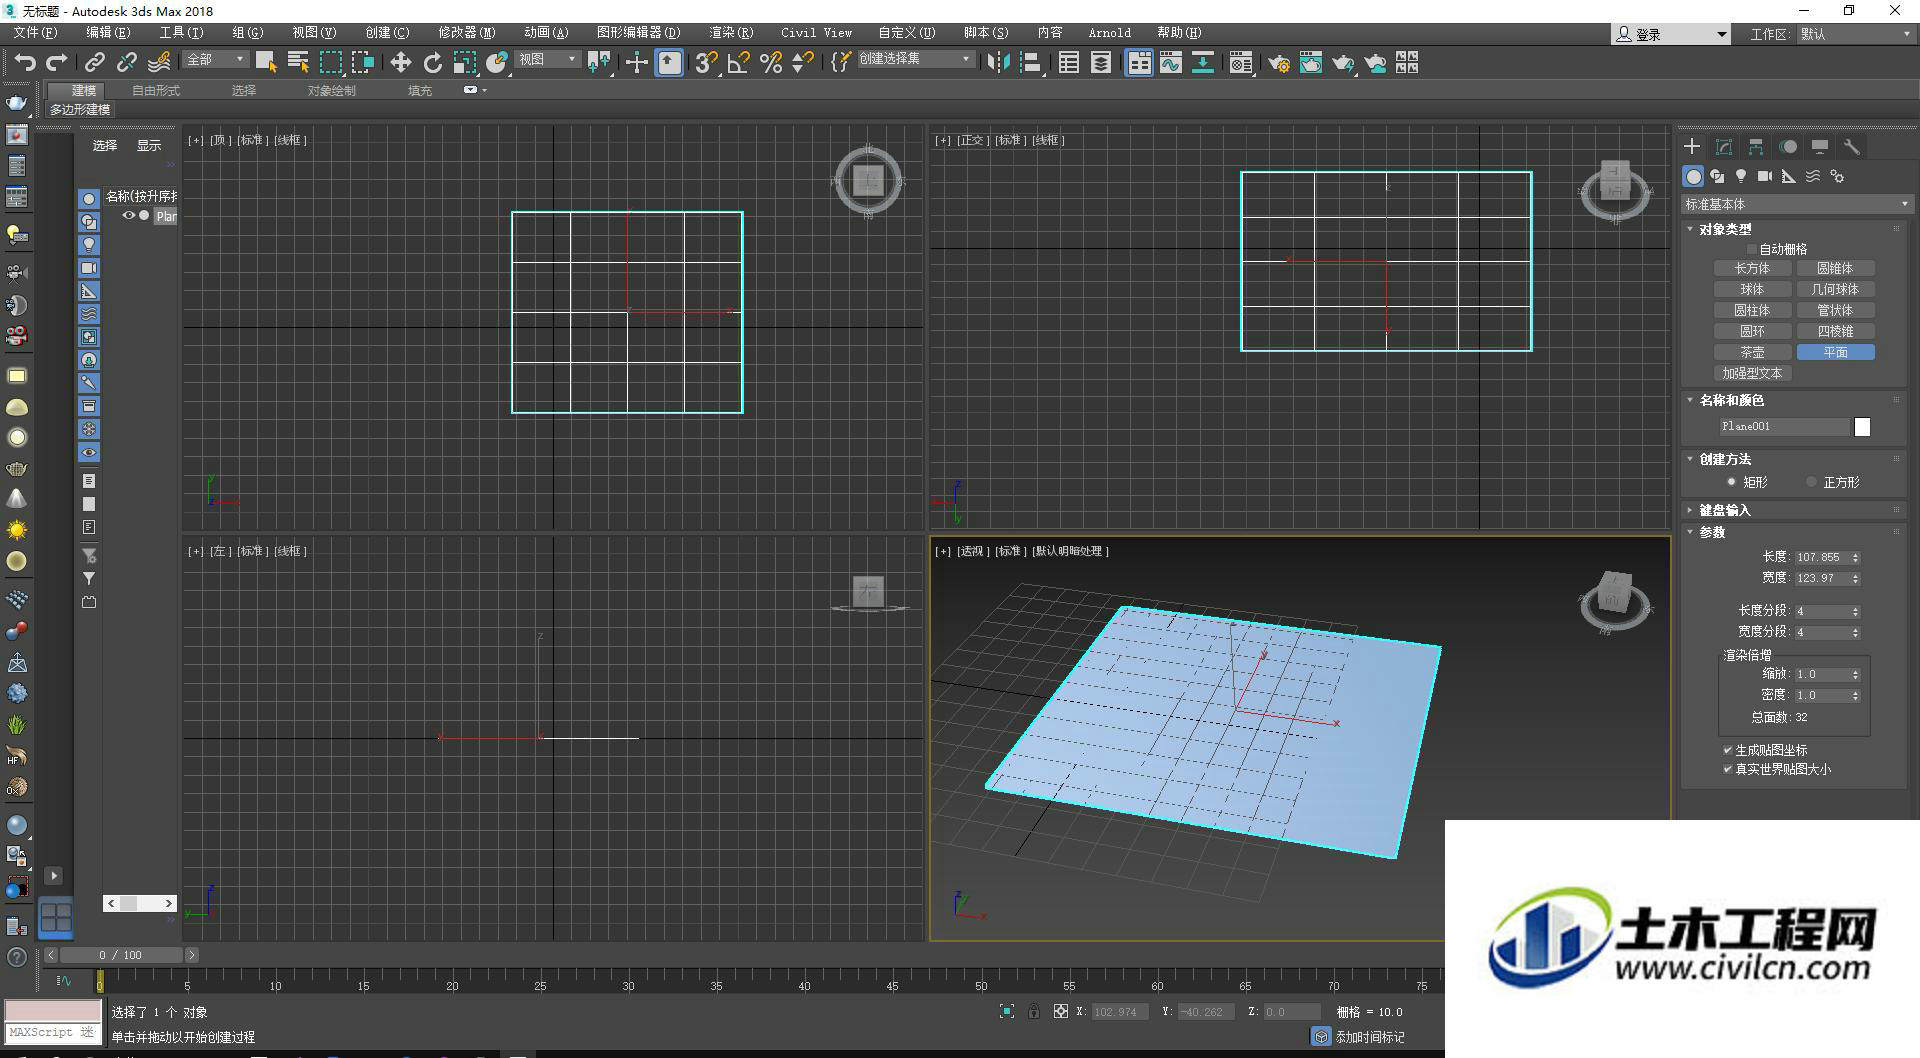This screenshot has height=1058, width=1920.
Task: Switch to the 自由形式 ribbon tab
Action: [x=156, y=90]
